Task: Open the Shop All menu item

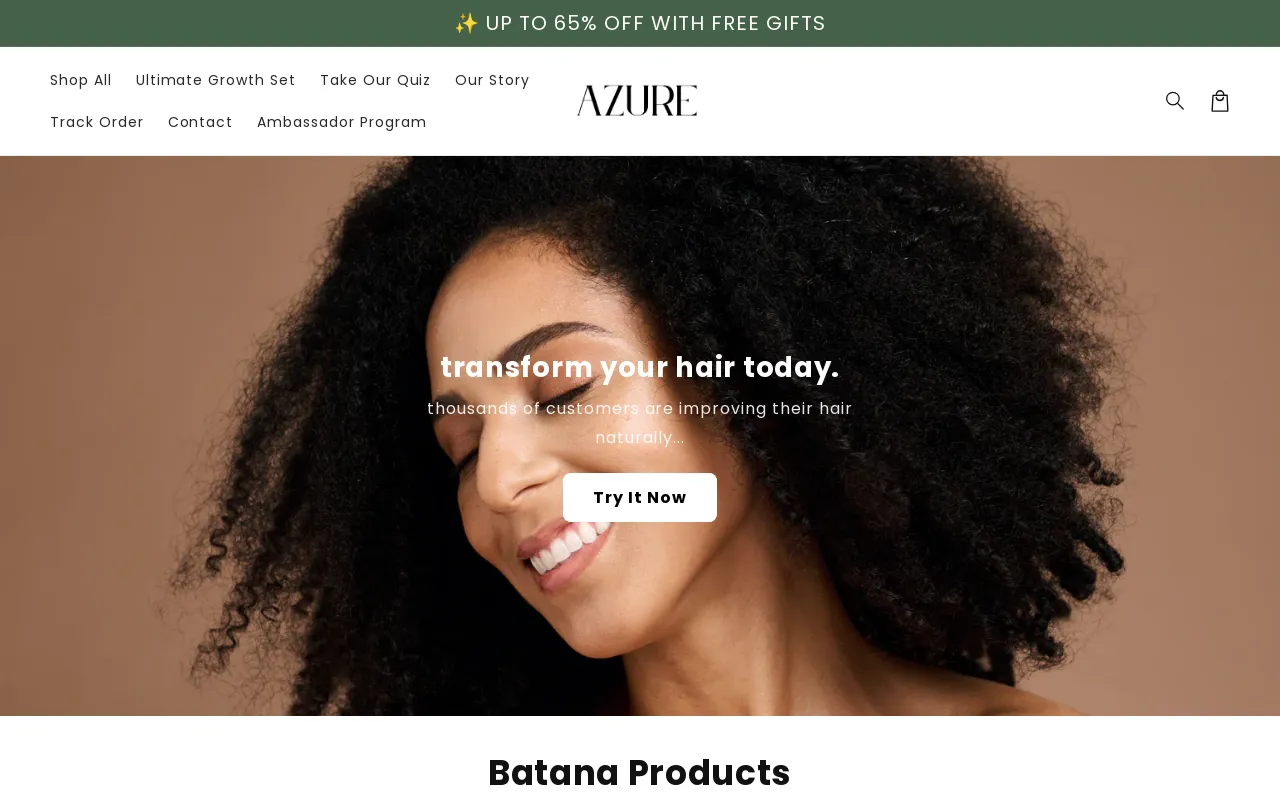Action: coord(81,80)
